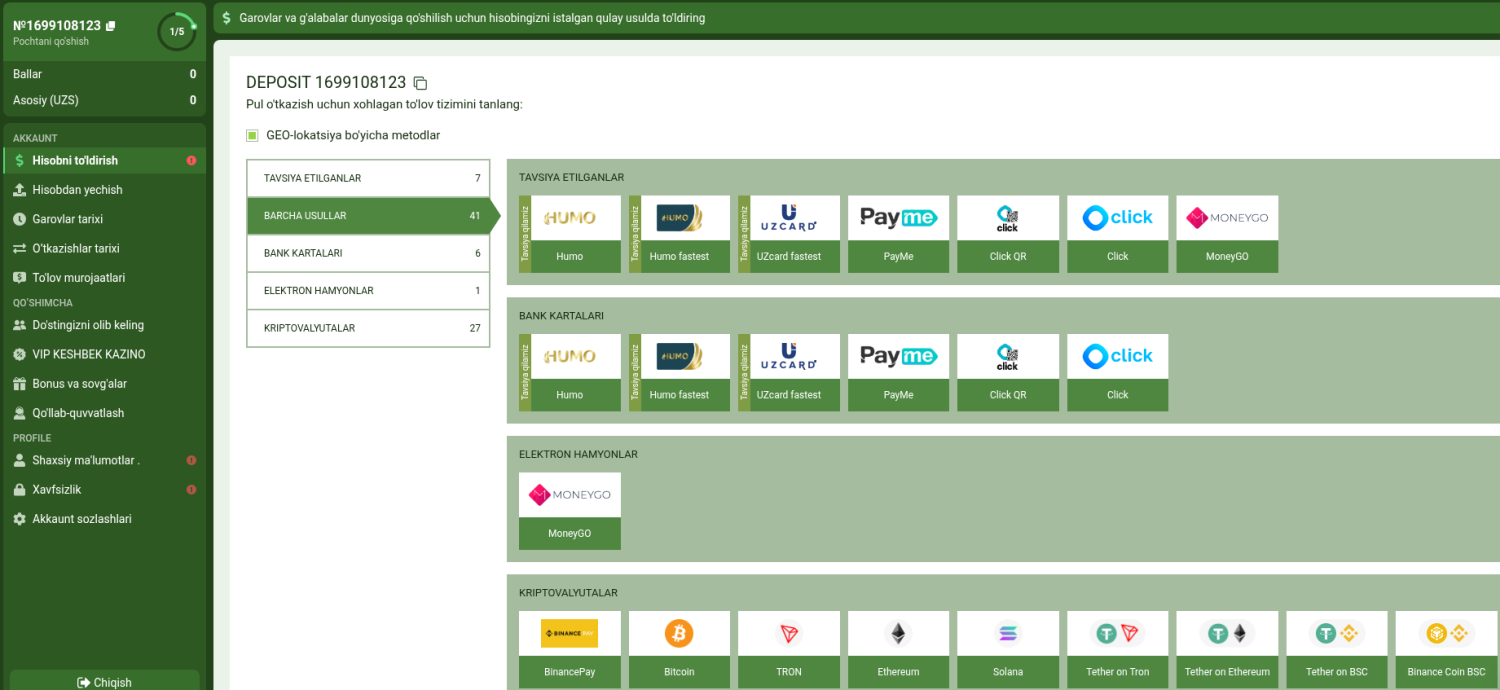
Task: Copy account number icon beside №1699108123
Action: [110, 26]
